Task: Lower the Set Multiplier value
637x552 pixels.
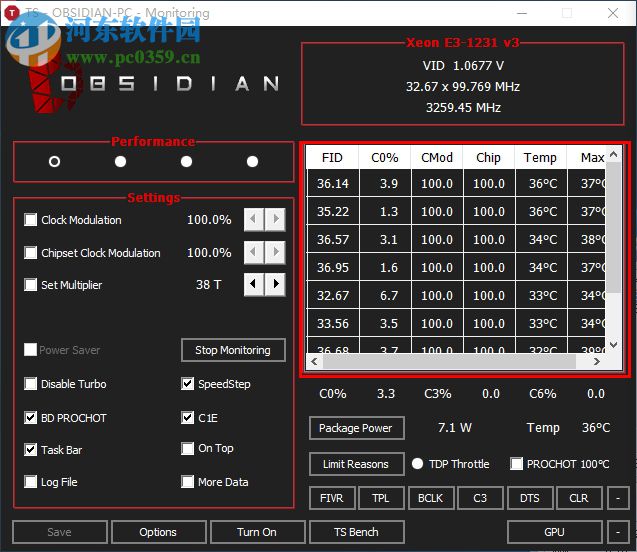Action: pos(254,284)
